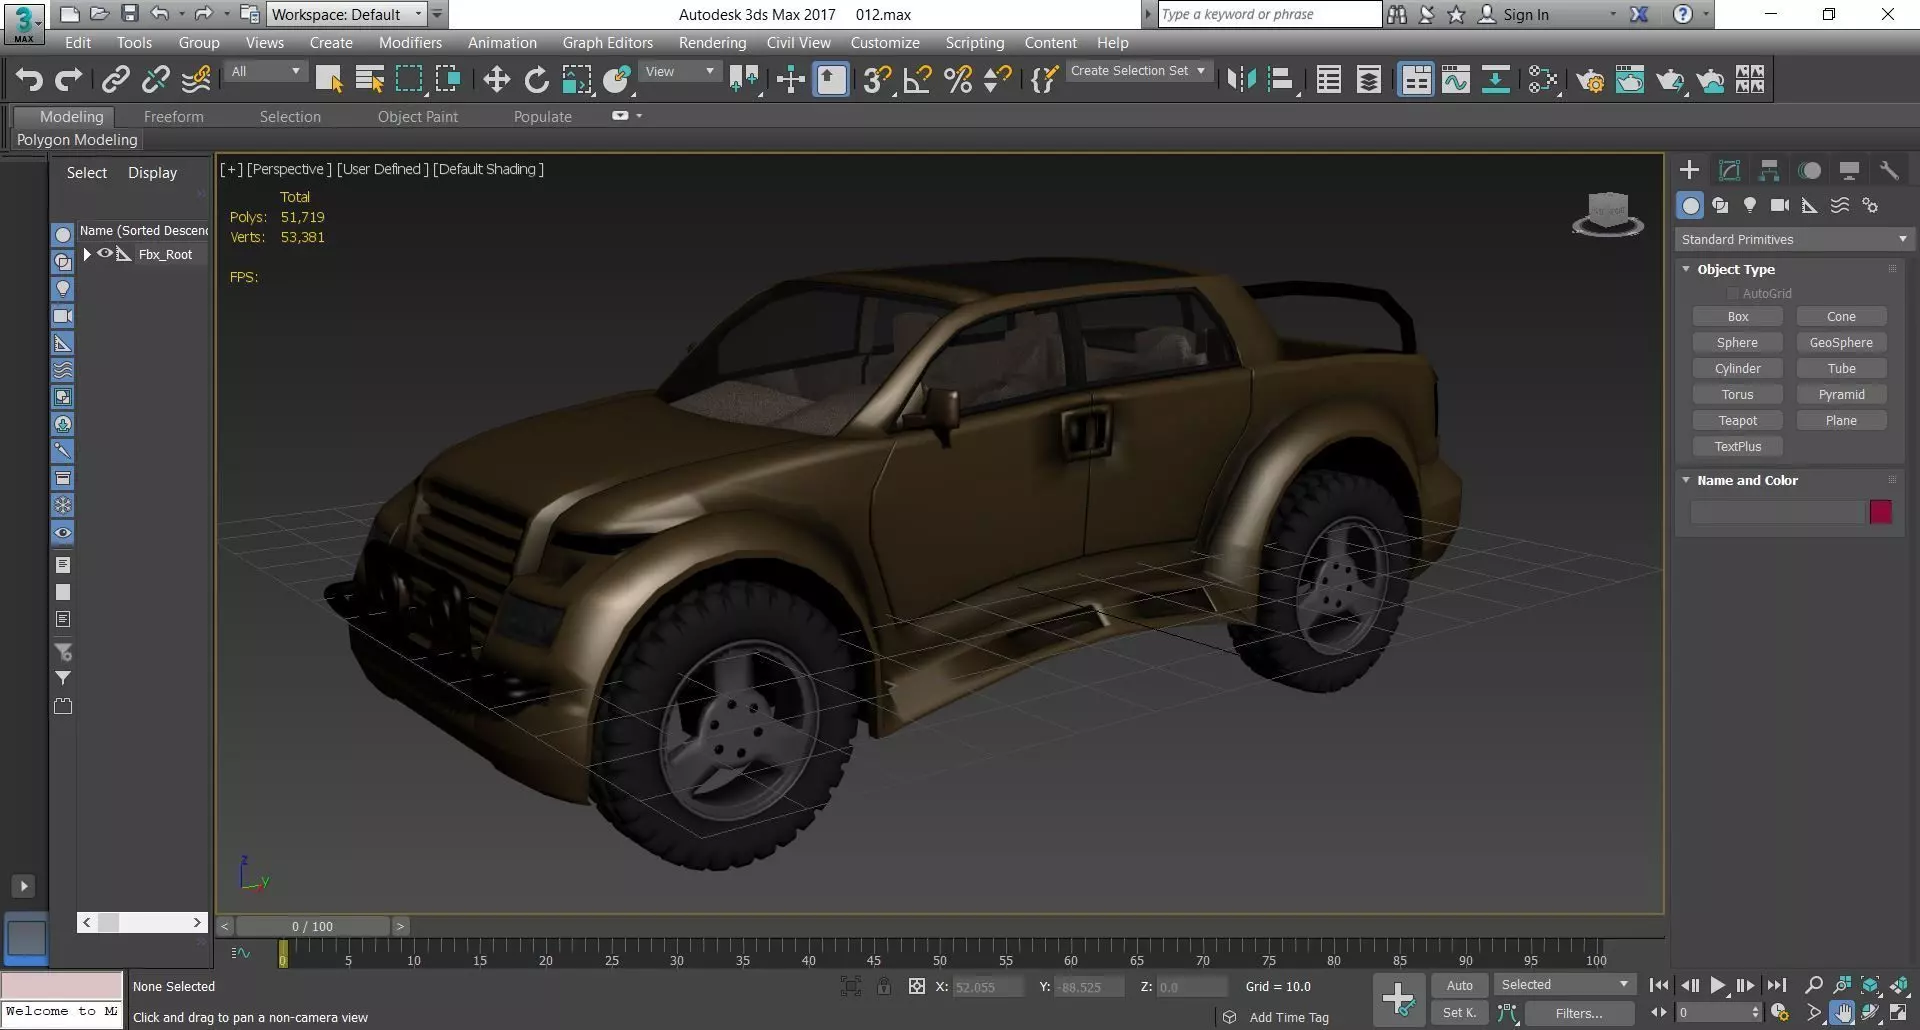This screenshot has width=1920, height=1030.
Task: Open the Scripting menu
Action: [x=974, y=43]
